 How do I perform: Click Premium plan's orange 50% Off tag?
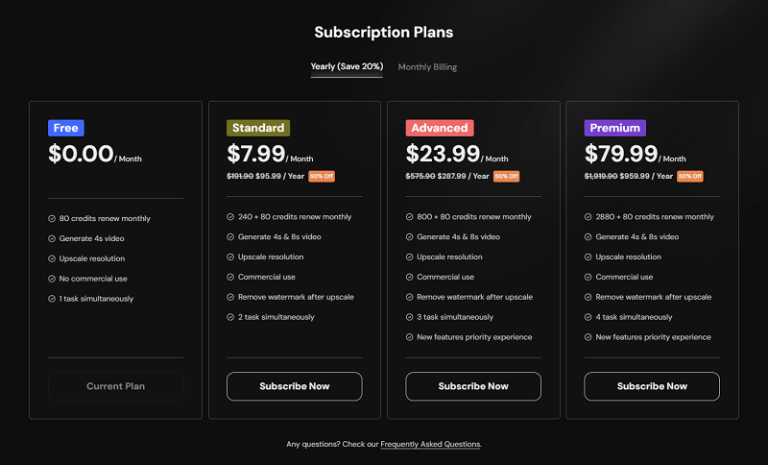(x=690, y=176)
